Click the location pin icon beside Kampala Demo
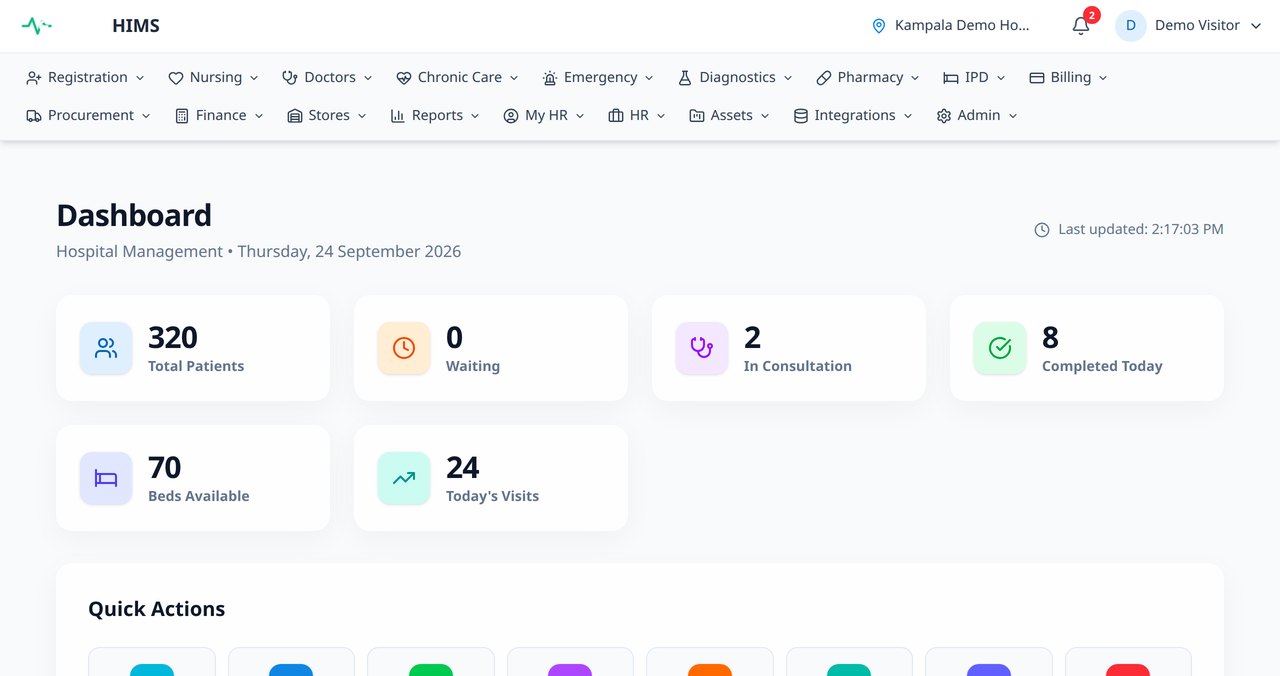 pos(879,26)
